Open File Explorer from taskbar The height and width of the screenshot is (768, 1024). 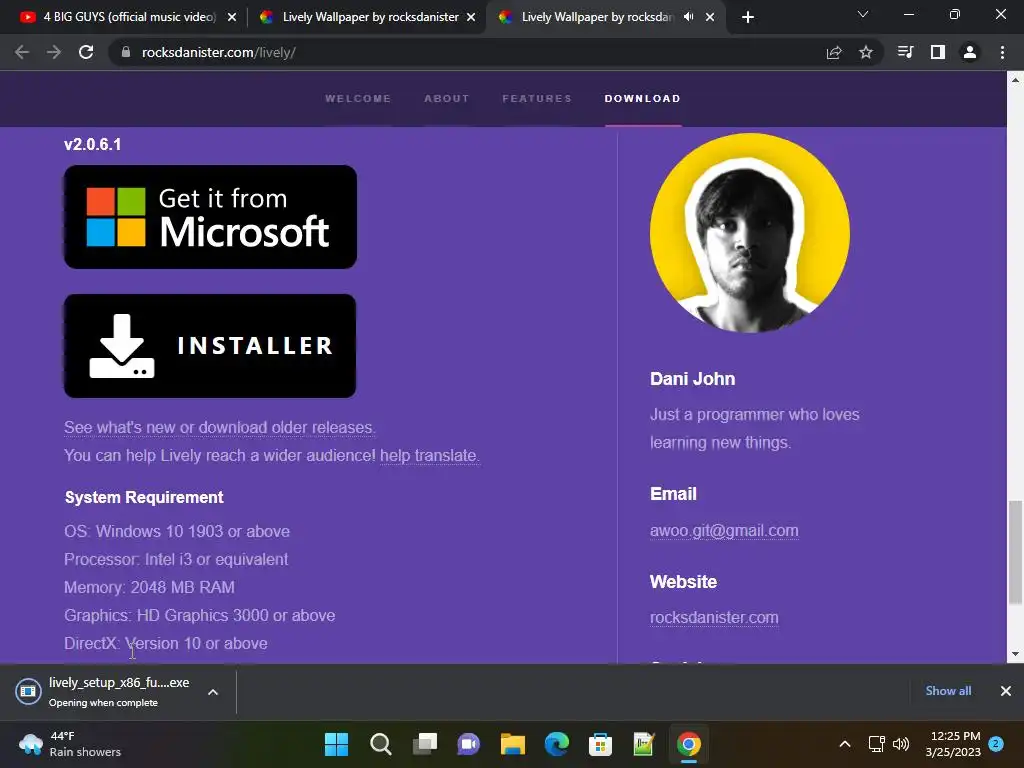(x=513, y=744)
